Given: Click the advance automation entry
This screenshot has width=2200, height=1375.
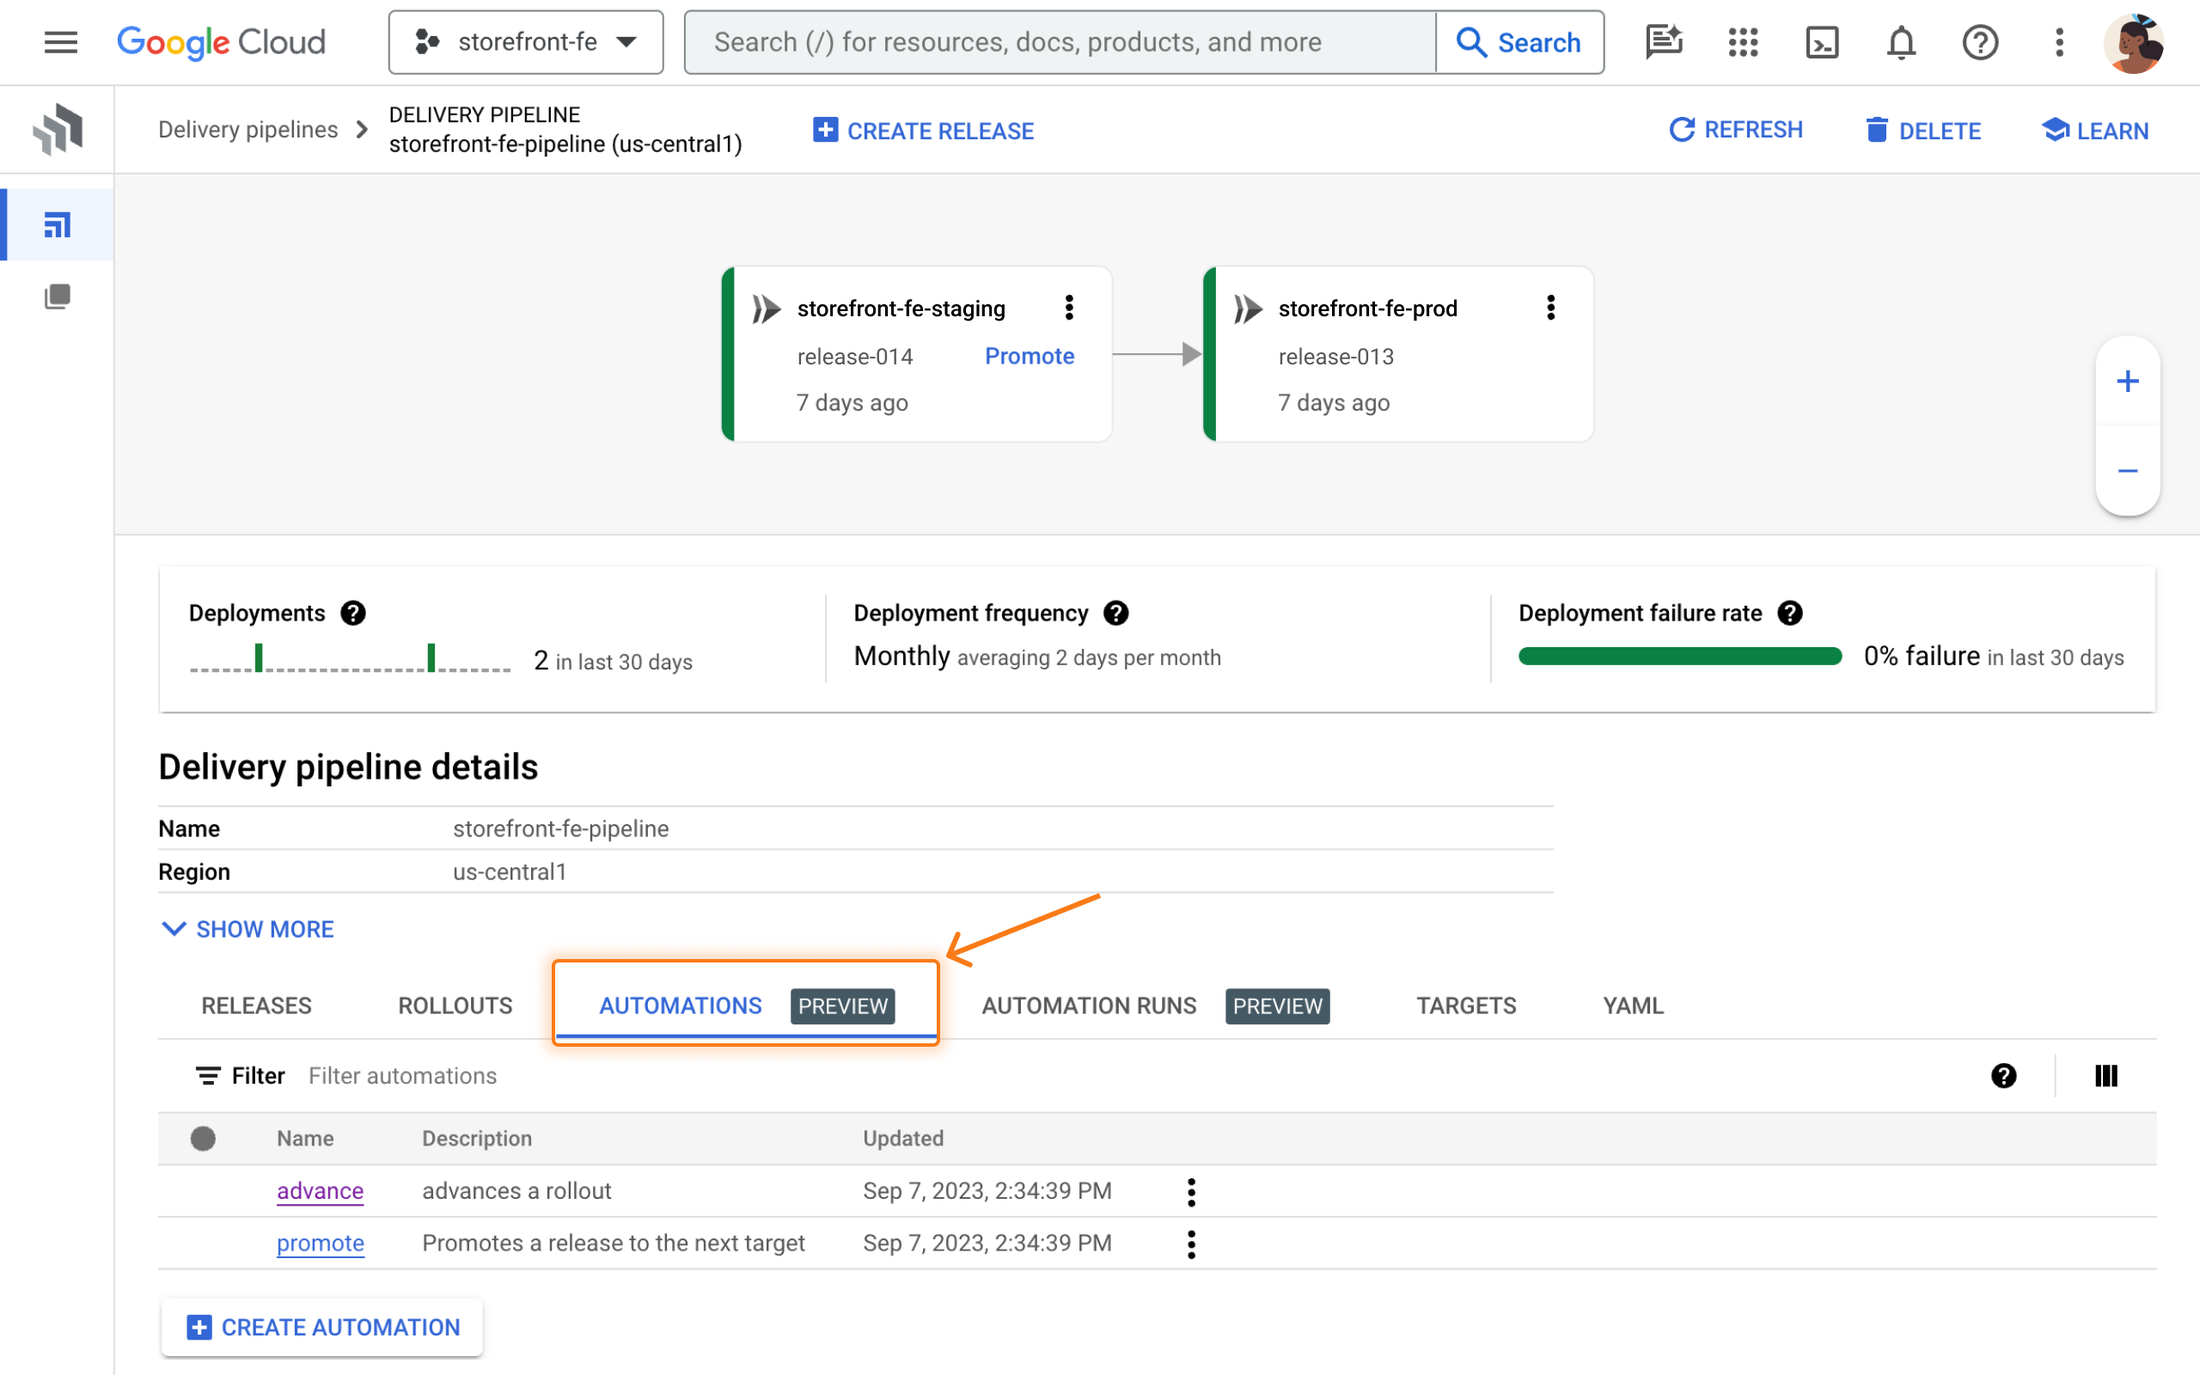Looking at the screenshot, I should click(318, 1190).
